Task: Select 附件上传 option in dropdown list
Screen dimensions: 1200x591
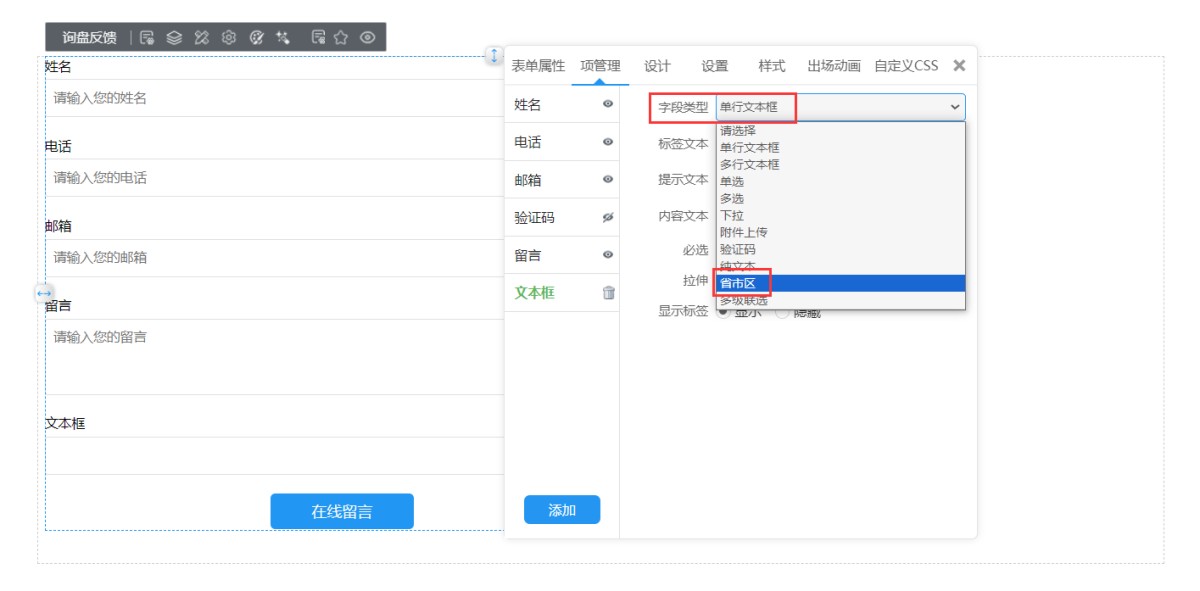Action: 743,232
